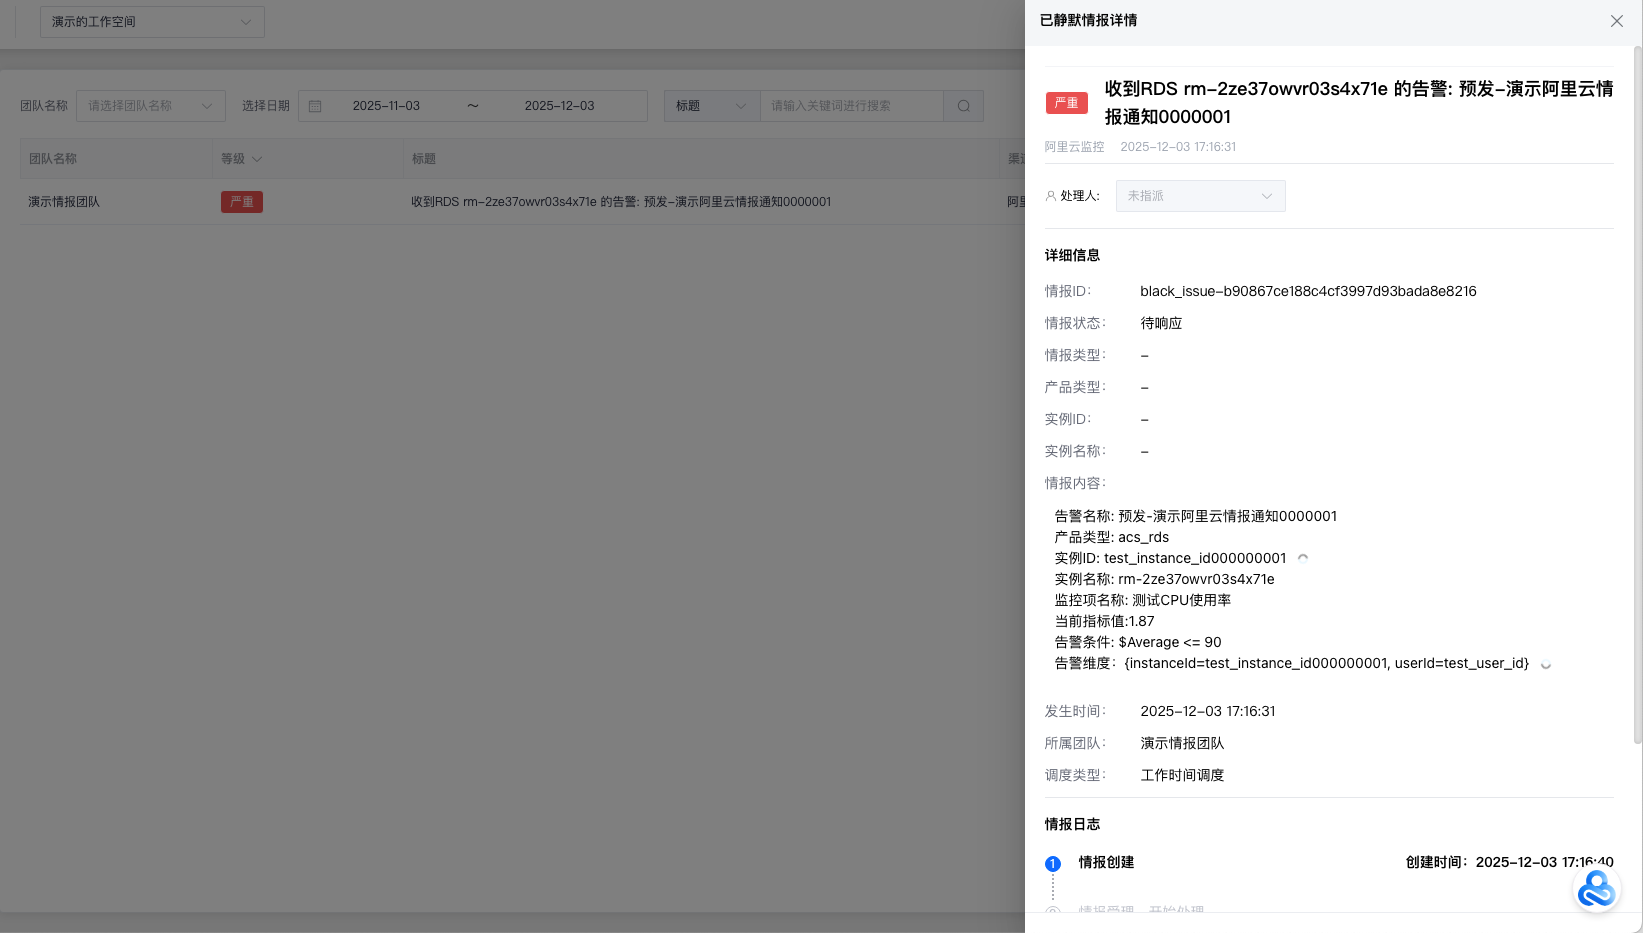Viewport: 1643px width, 933px height.
Task: Click the search magnifier button
Action: (x=963, y=106)
